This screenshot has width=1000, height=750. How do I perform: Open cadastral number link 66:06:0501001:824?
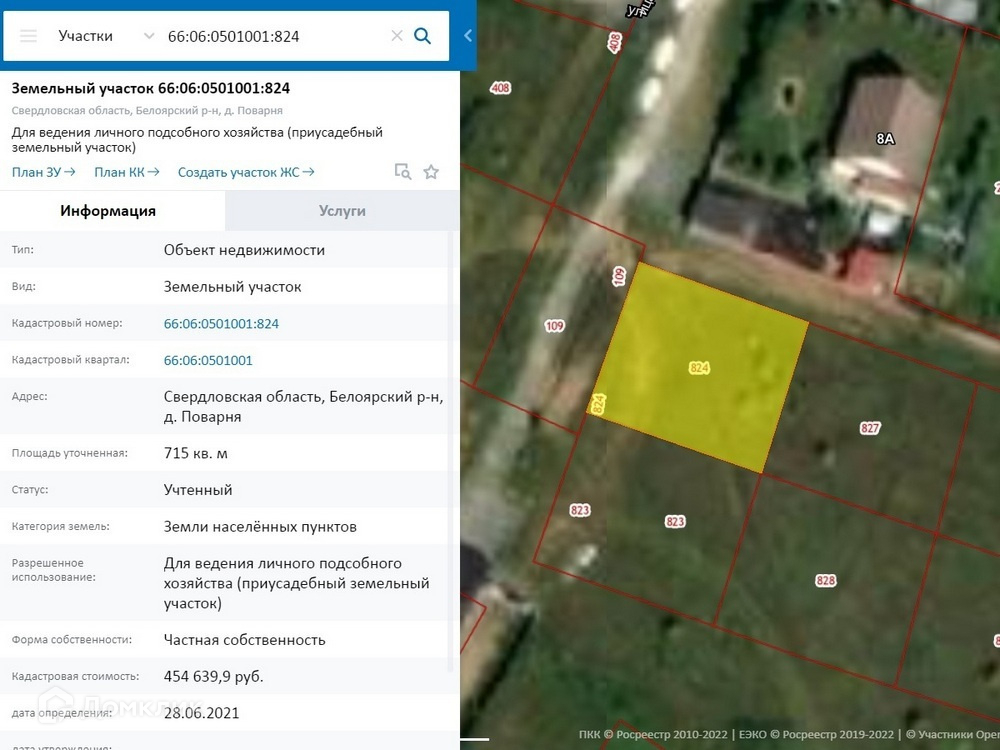tap(221, 324)
